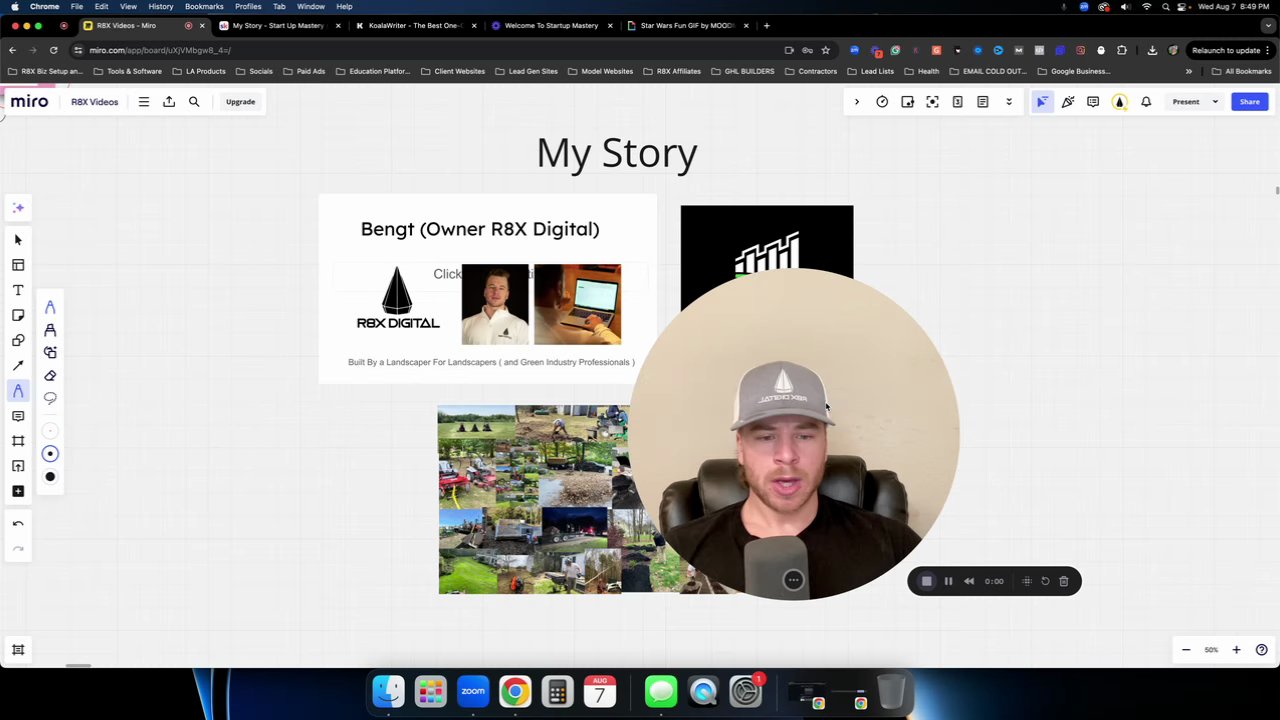
Task: Open the Frames tool
Action: coord(17,440)
